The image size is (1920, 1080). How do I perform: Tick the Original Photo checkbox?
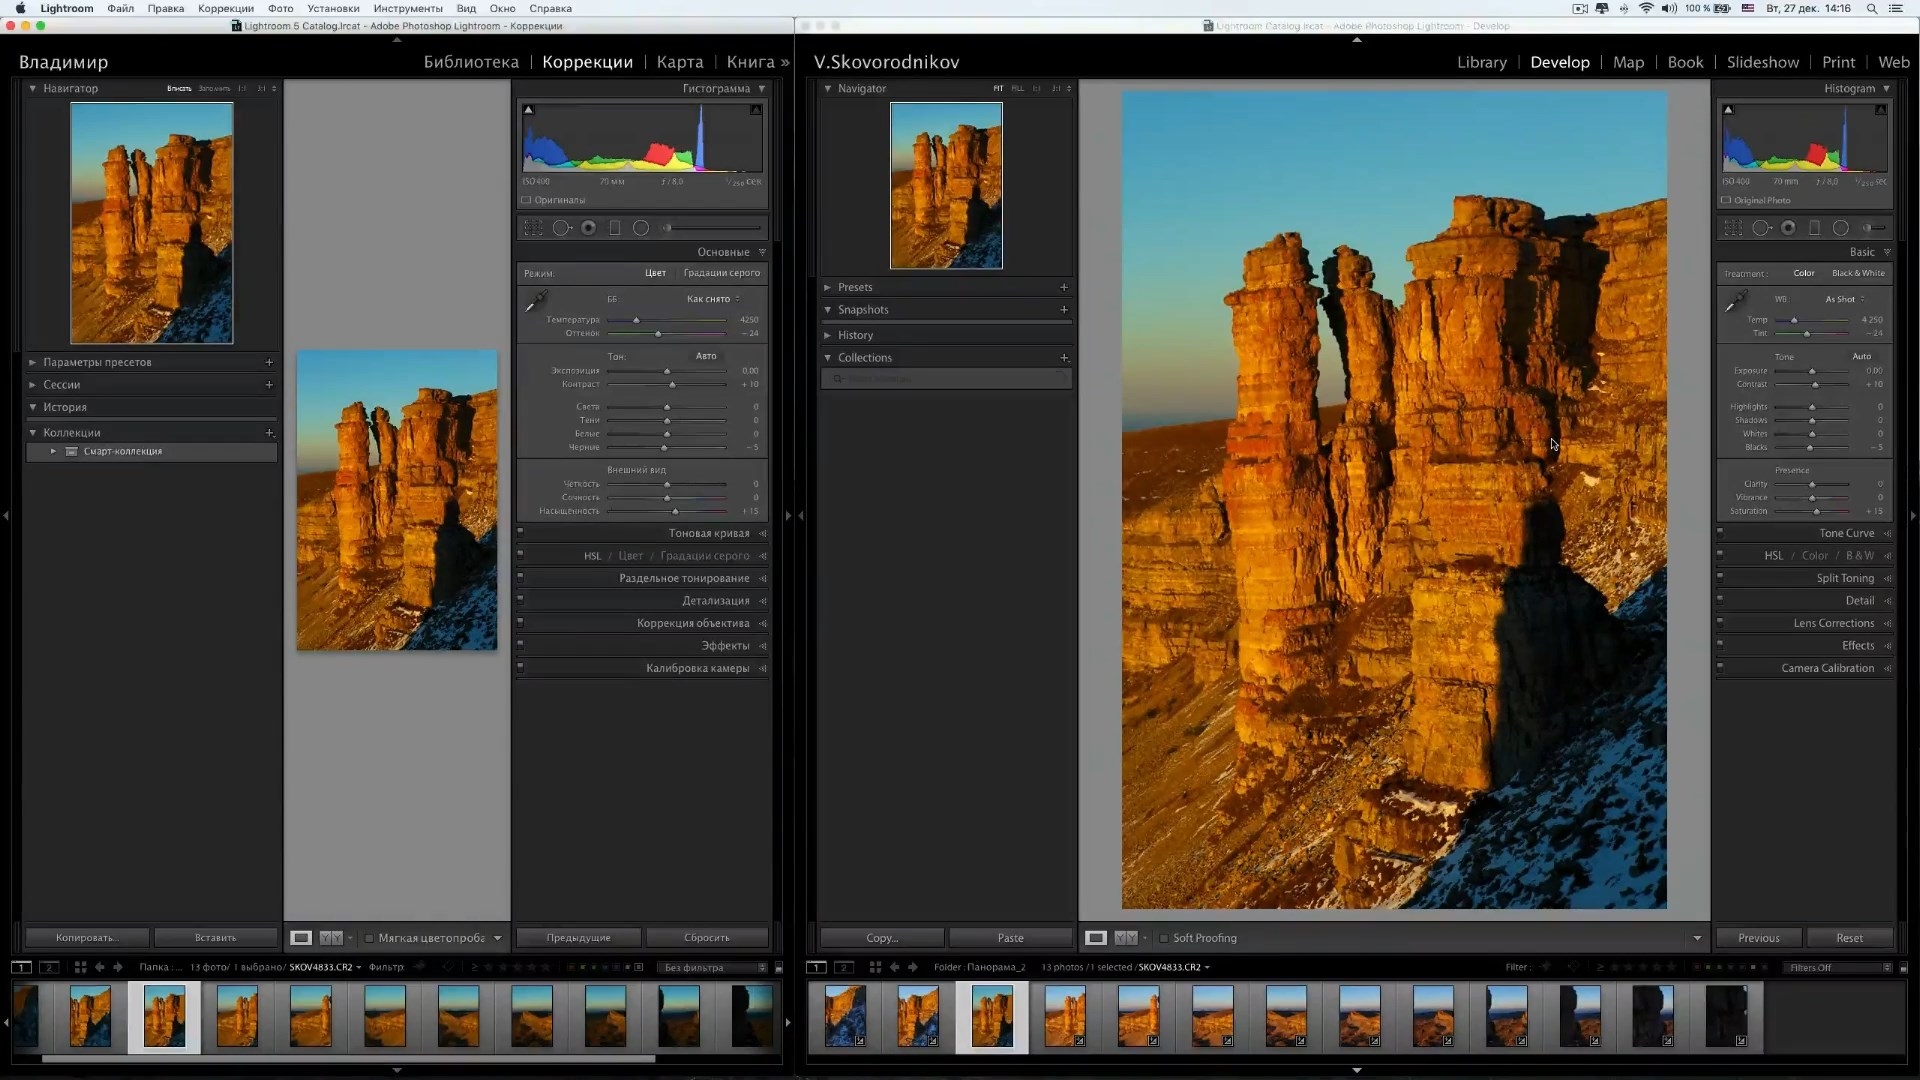click(1726, 200)
